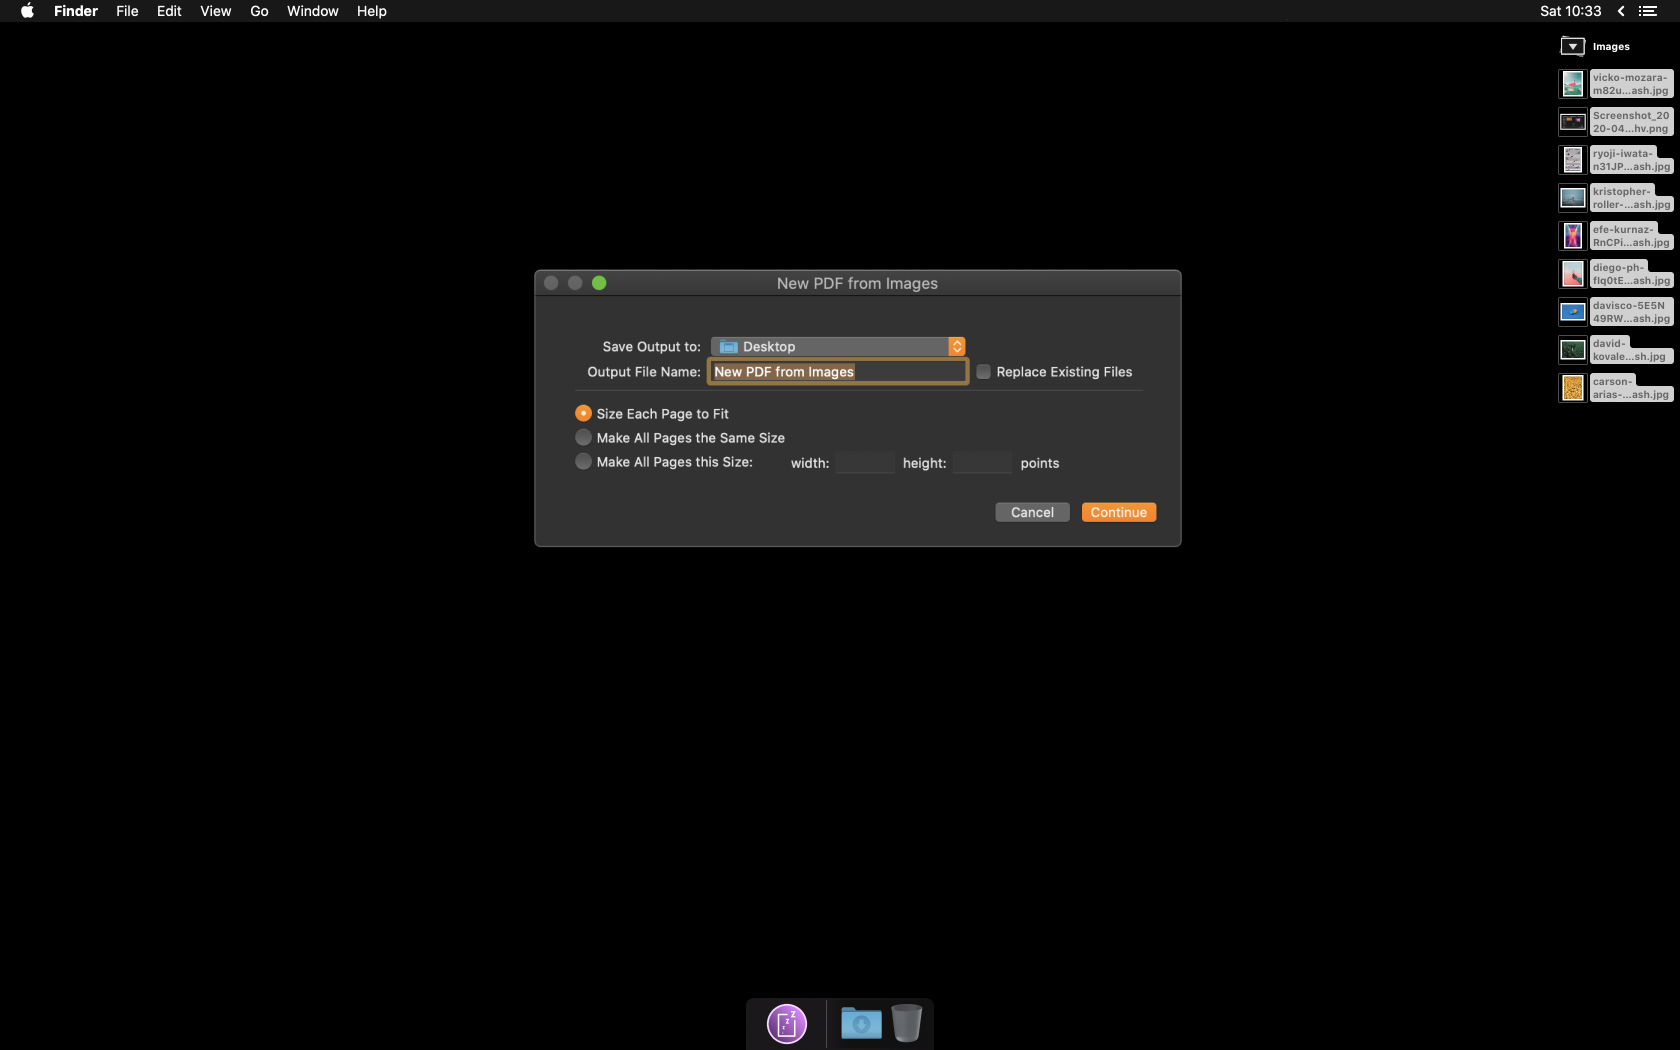
Task: Select davisco-5E5N image file icon
Action: tap(1573, 312)
